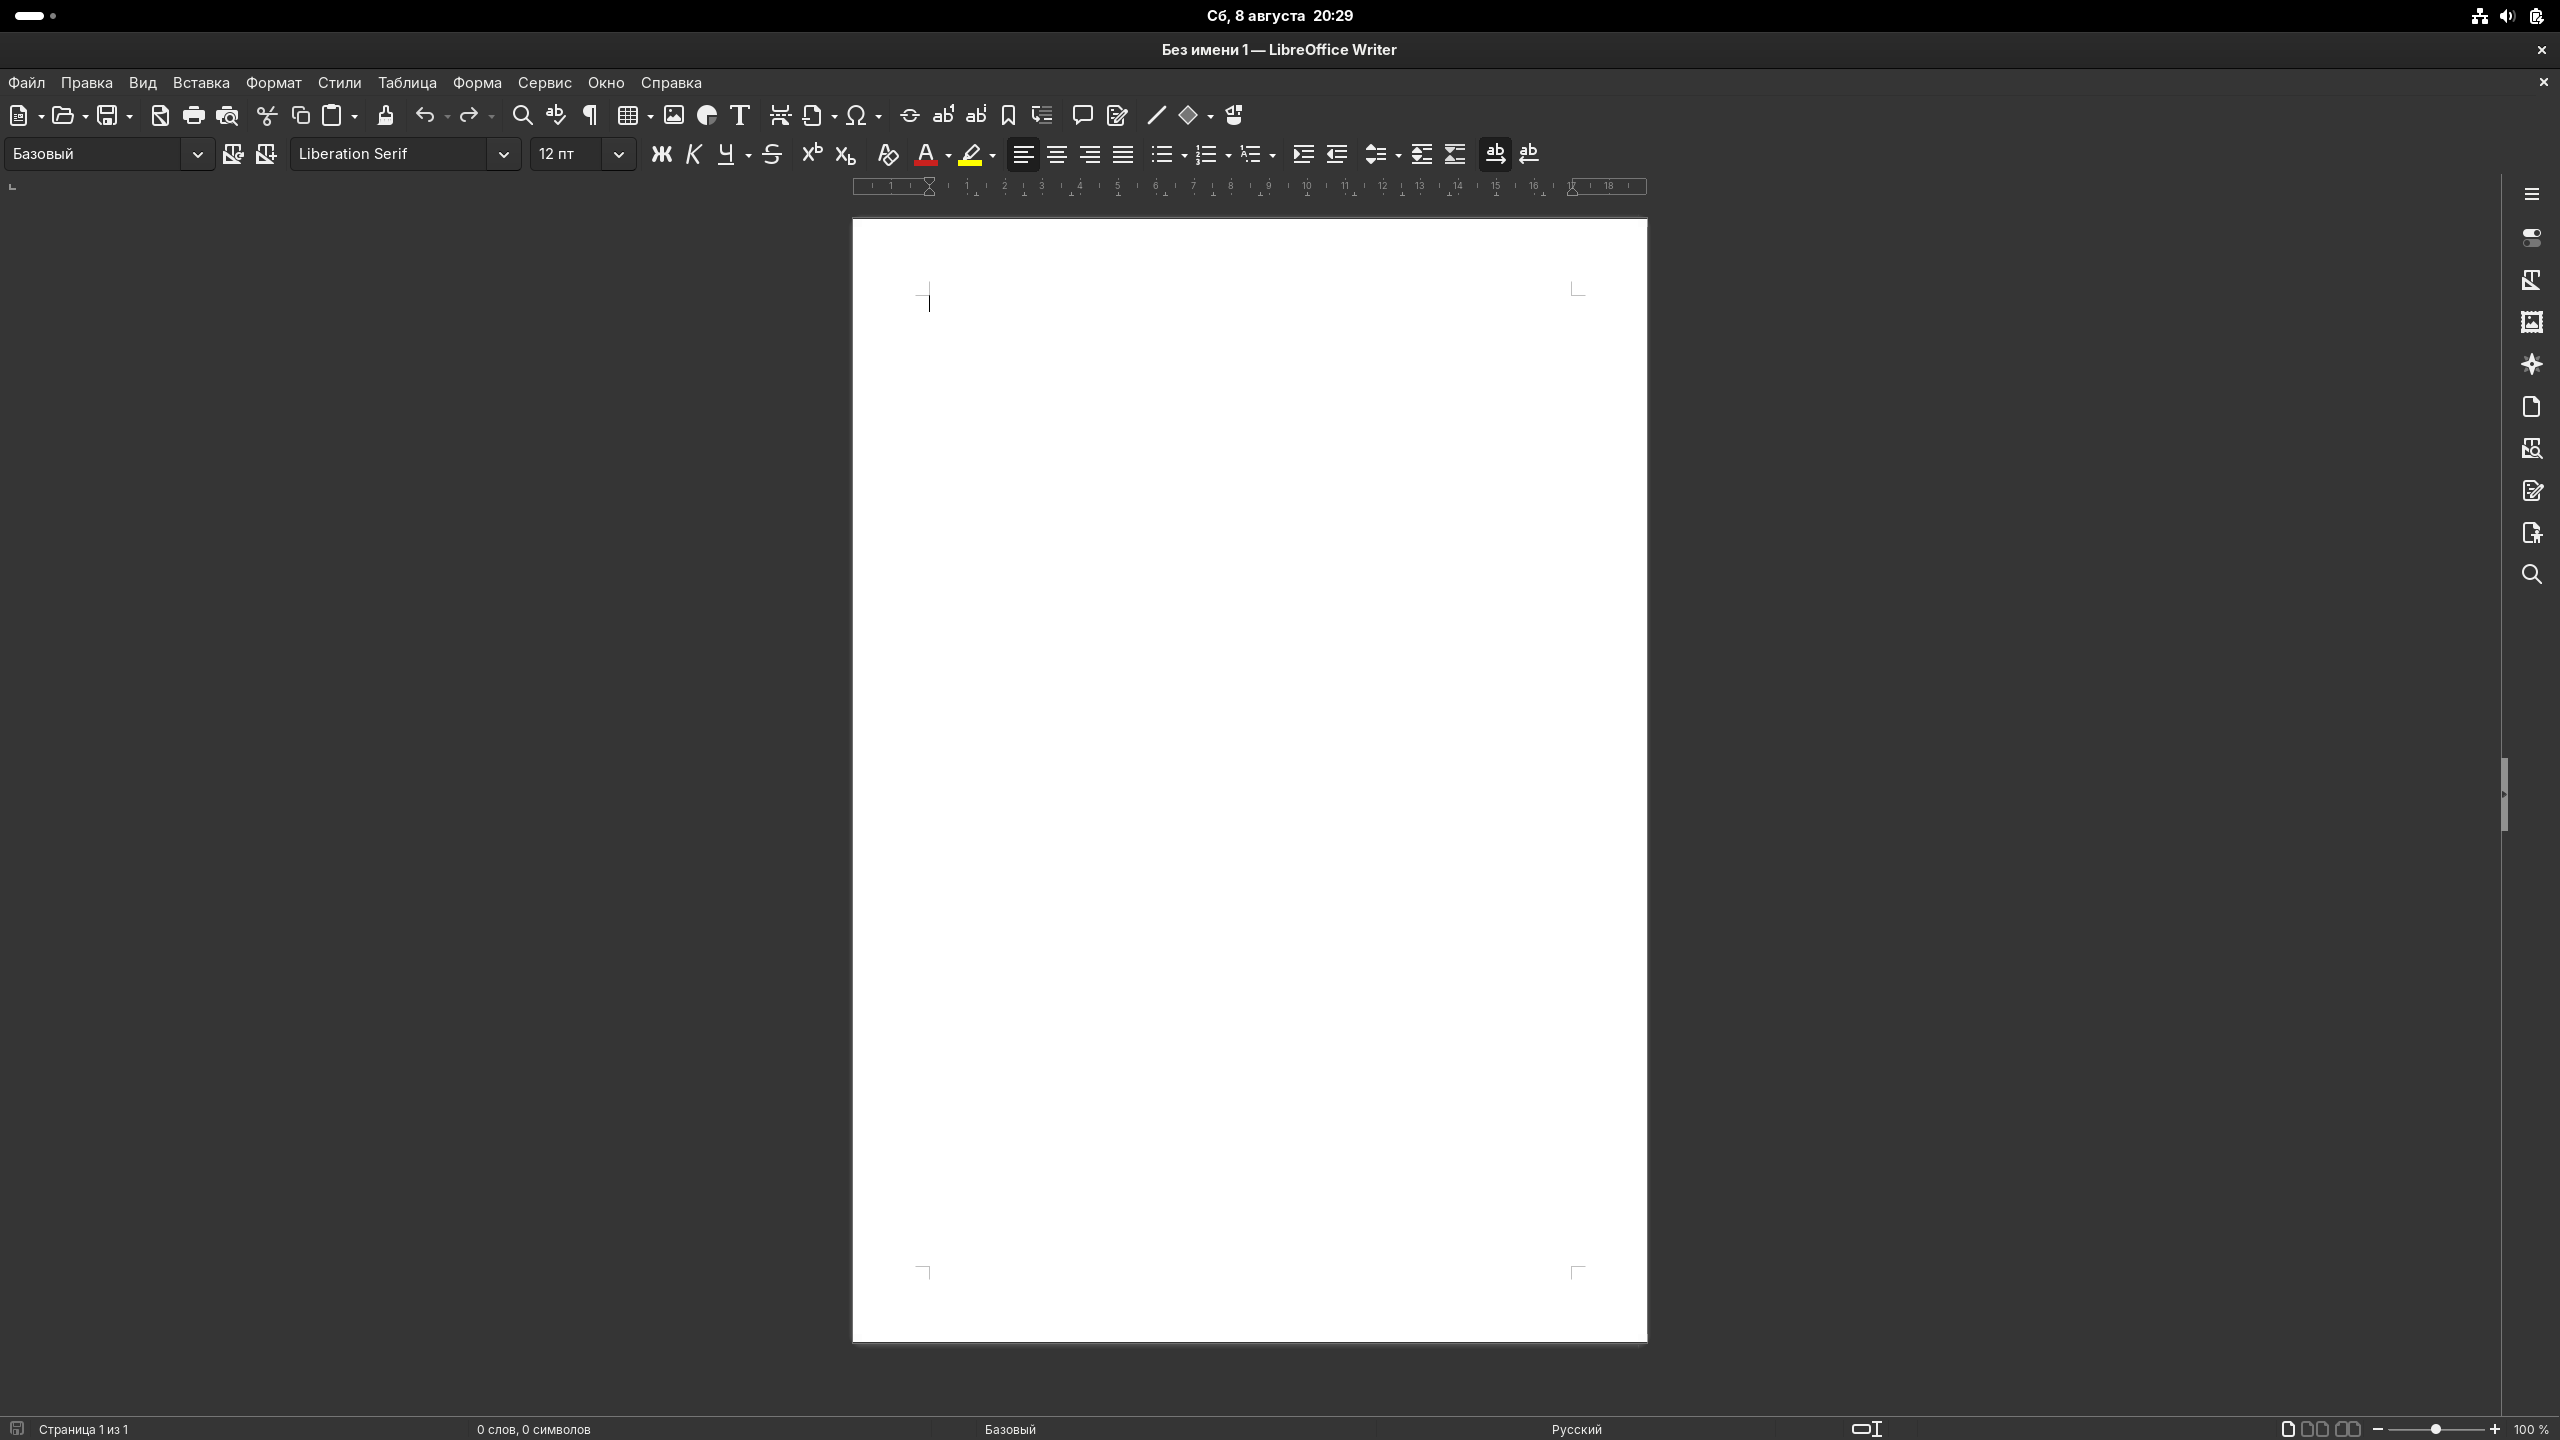Click the zoom slider handle
The height and width of the screenshot is (1440, 2560).
(x=2435, y=1429)
